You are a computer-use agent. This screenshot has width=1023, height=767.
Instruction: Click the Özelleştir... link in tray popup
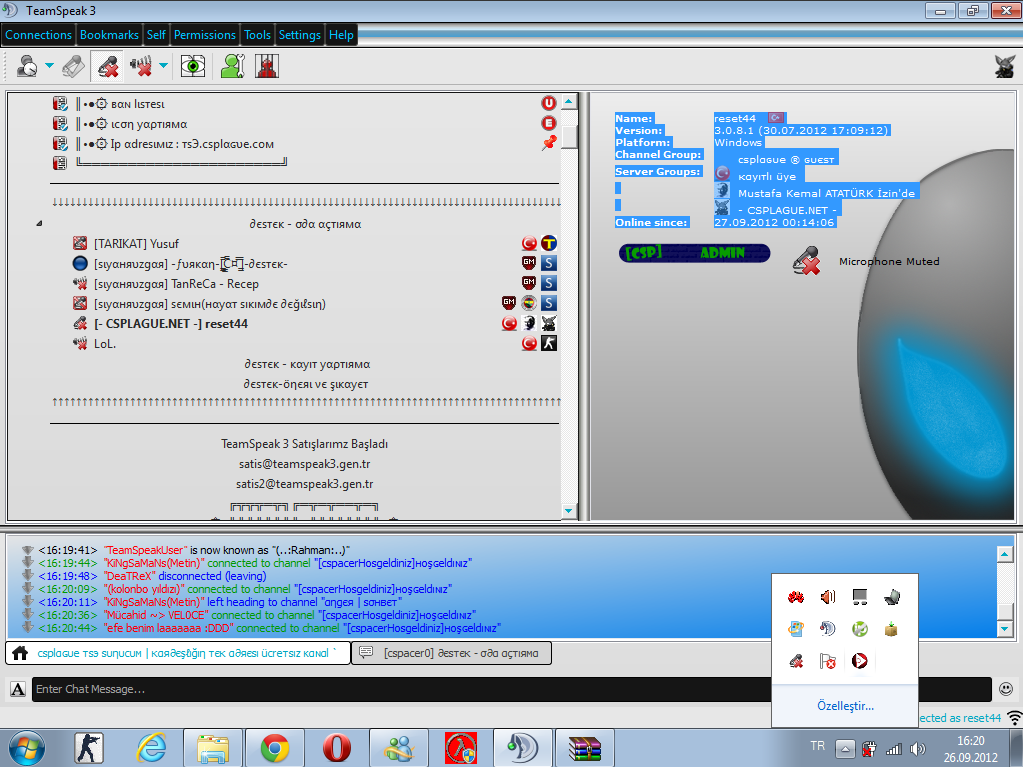[845, 706]
